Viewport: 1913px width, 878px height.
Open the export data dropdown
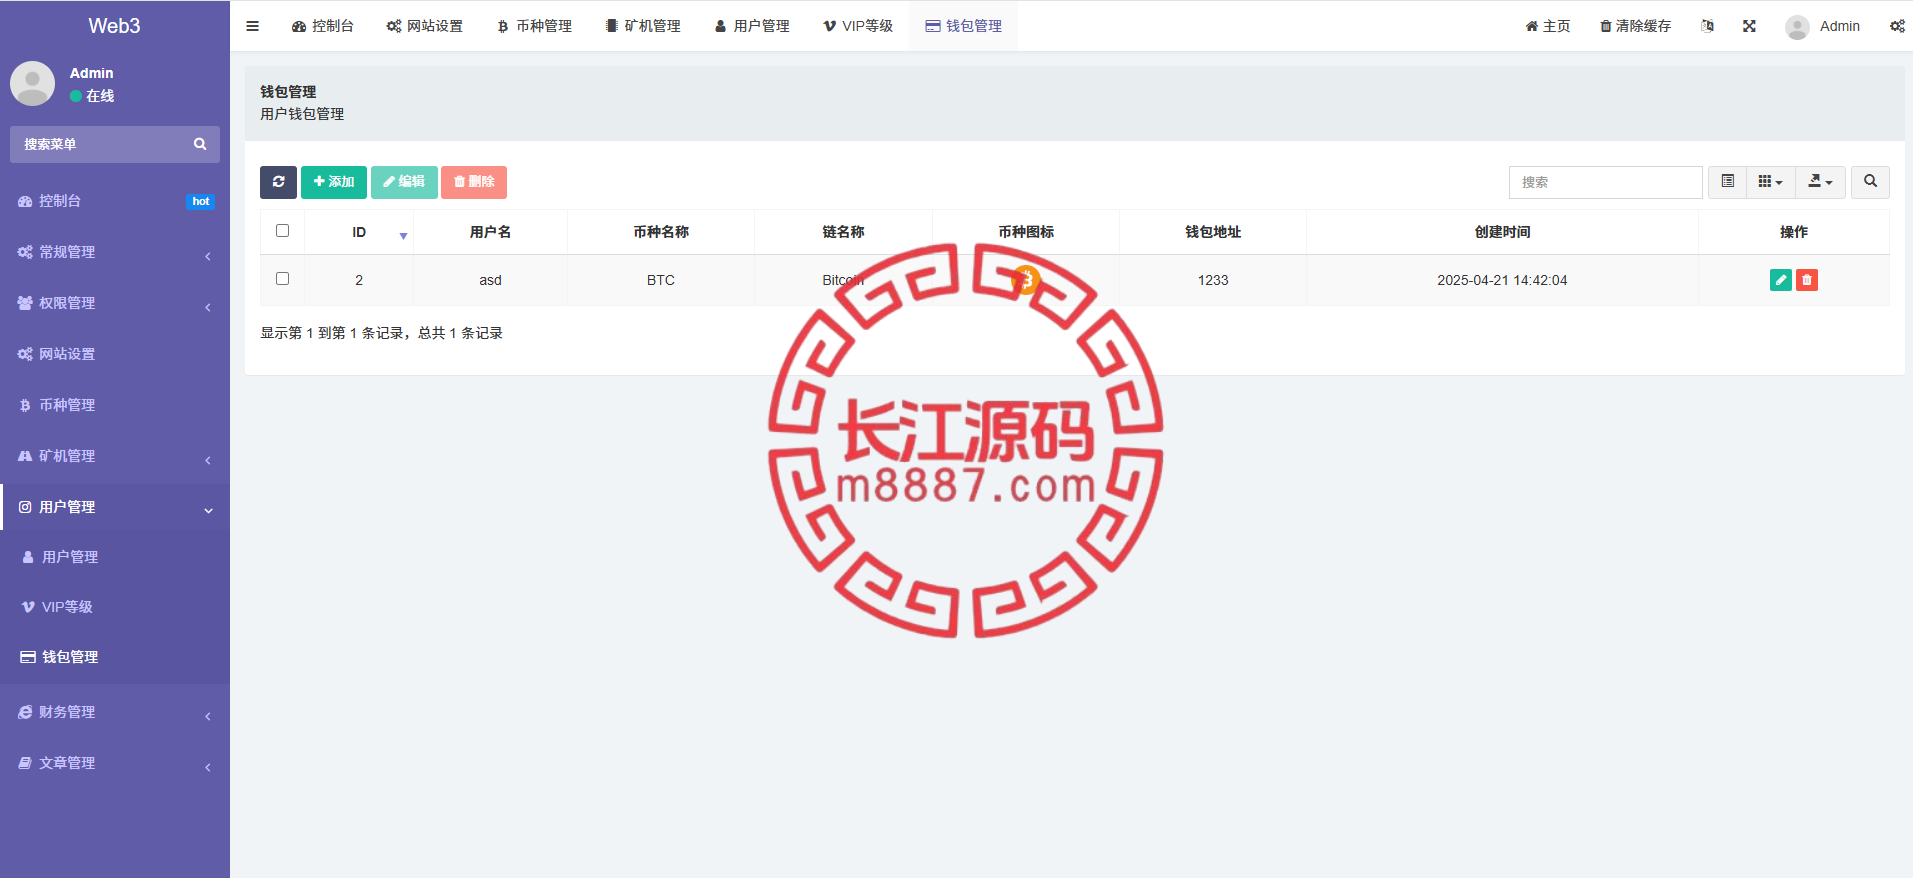1820,182
